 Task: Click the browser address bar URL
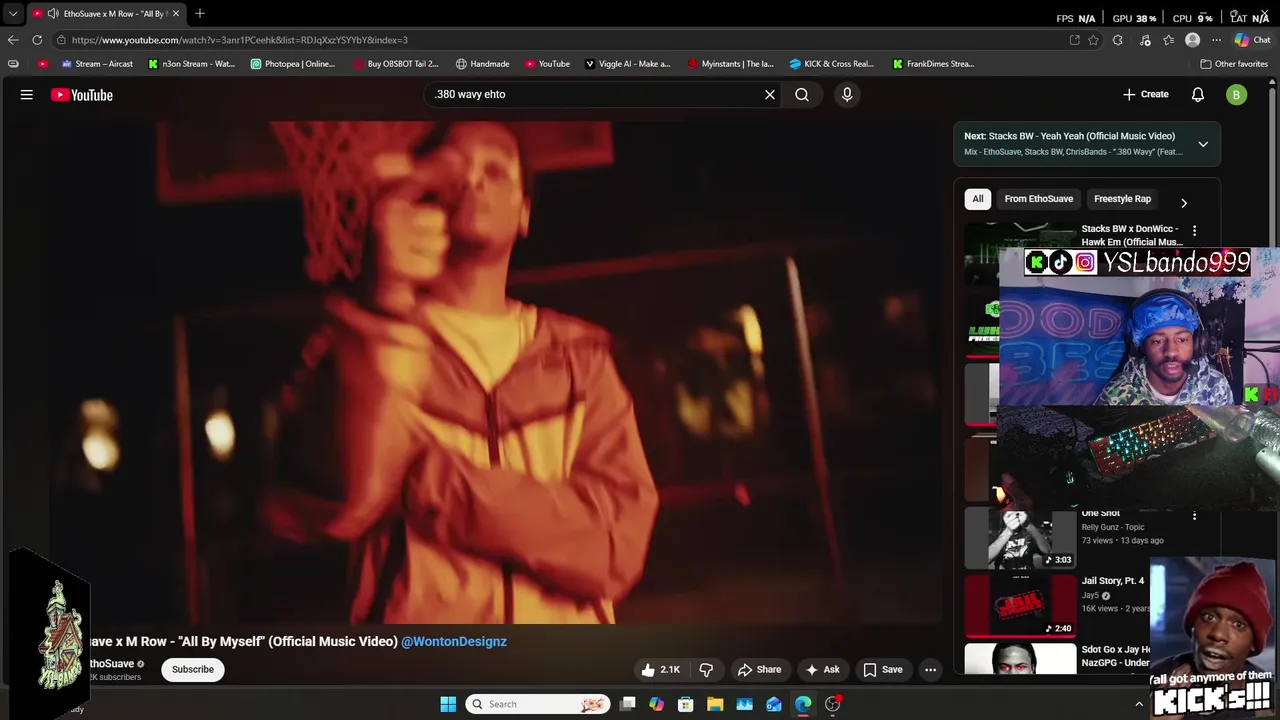tap(240, 40)
